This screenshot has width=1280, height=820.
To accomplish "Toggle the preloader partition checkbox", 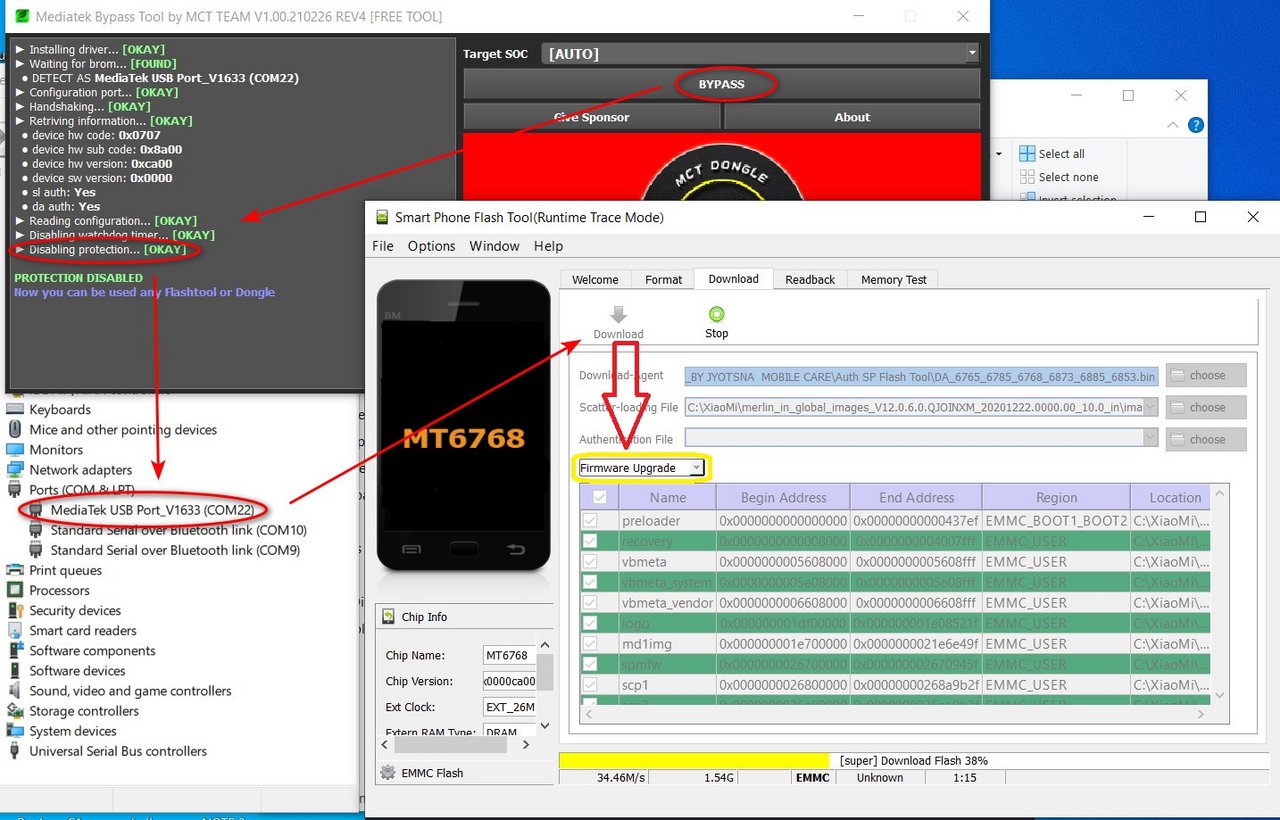I will (x=590, y=520).
